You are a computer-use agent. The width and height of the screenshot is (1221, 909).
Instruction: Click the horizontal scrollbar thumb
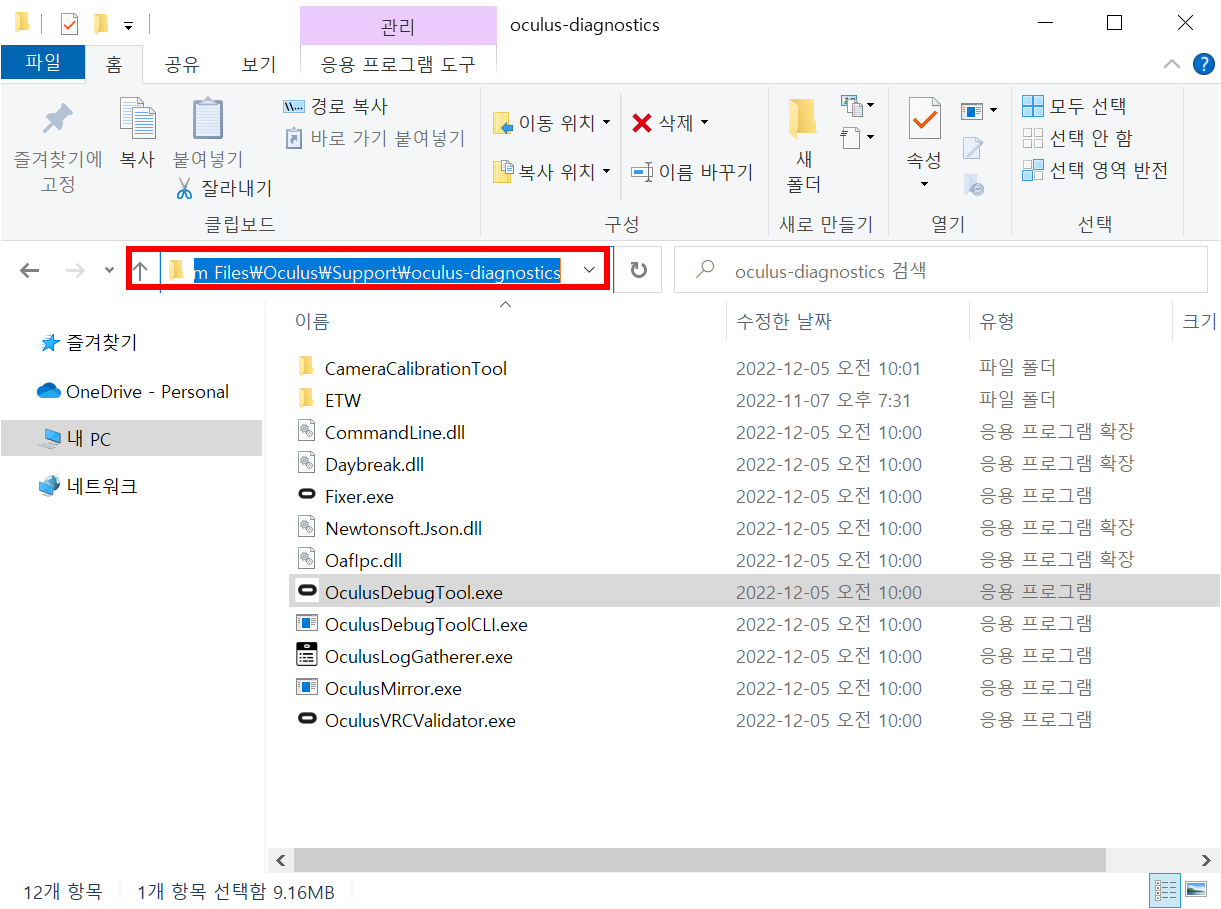[700, 860]
